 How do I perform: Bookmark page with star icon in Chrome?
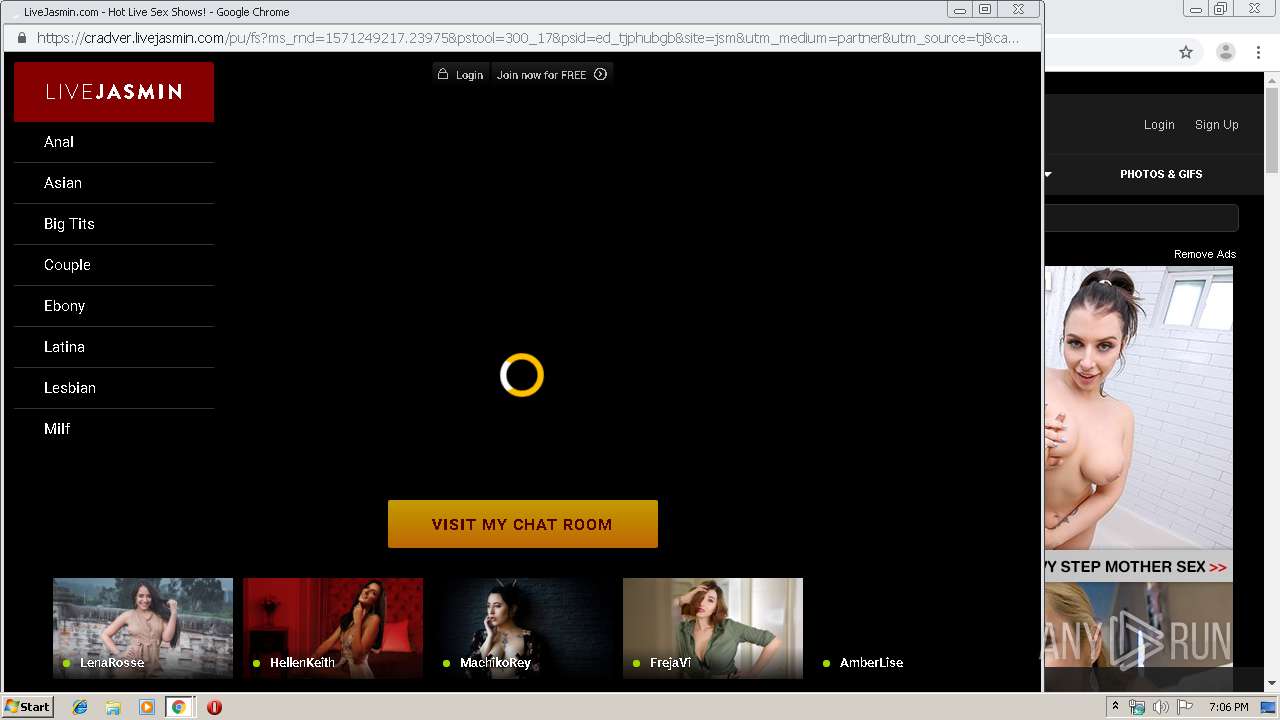tap(1186, 52)
